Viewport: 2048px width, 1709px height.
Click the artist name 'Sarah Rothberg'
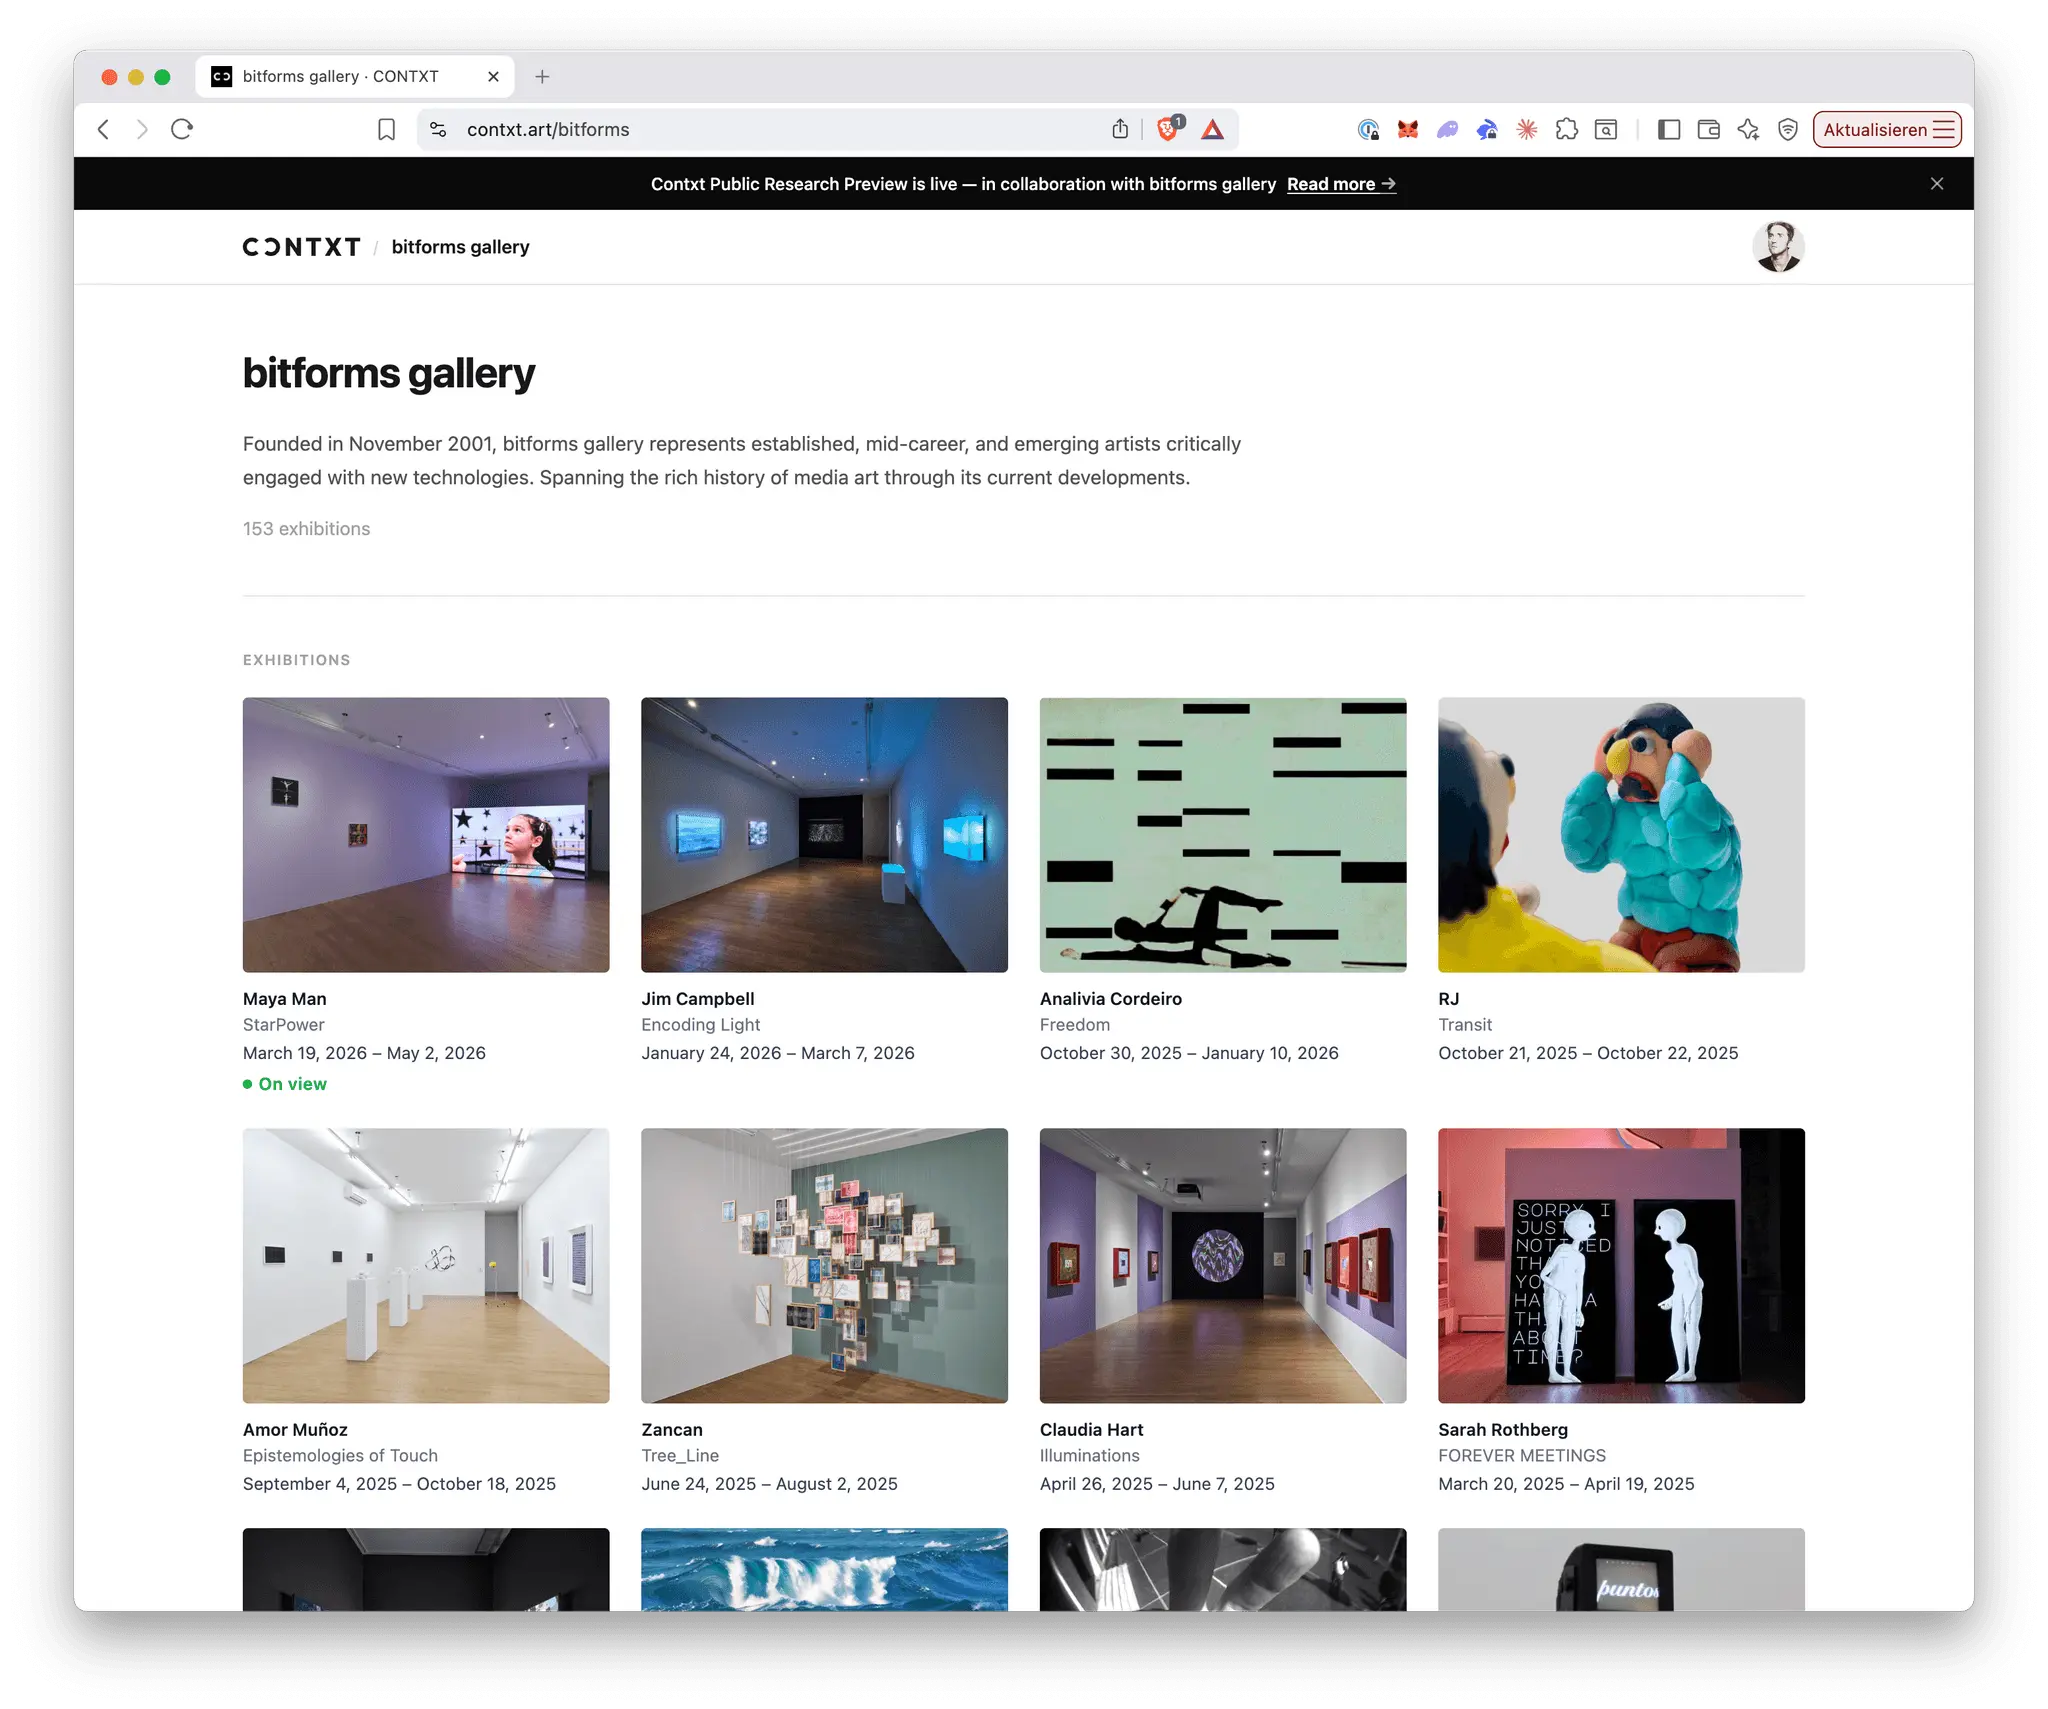tap(1503, 1430)
